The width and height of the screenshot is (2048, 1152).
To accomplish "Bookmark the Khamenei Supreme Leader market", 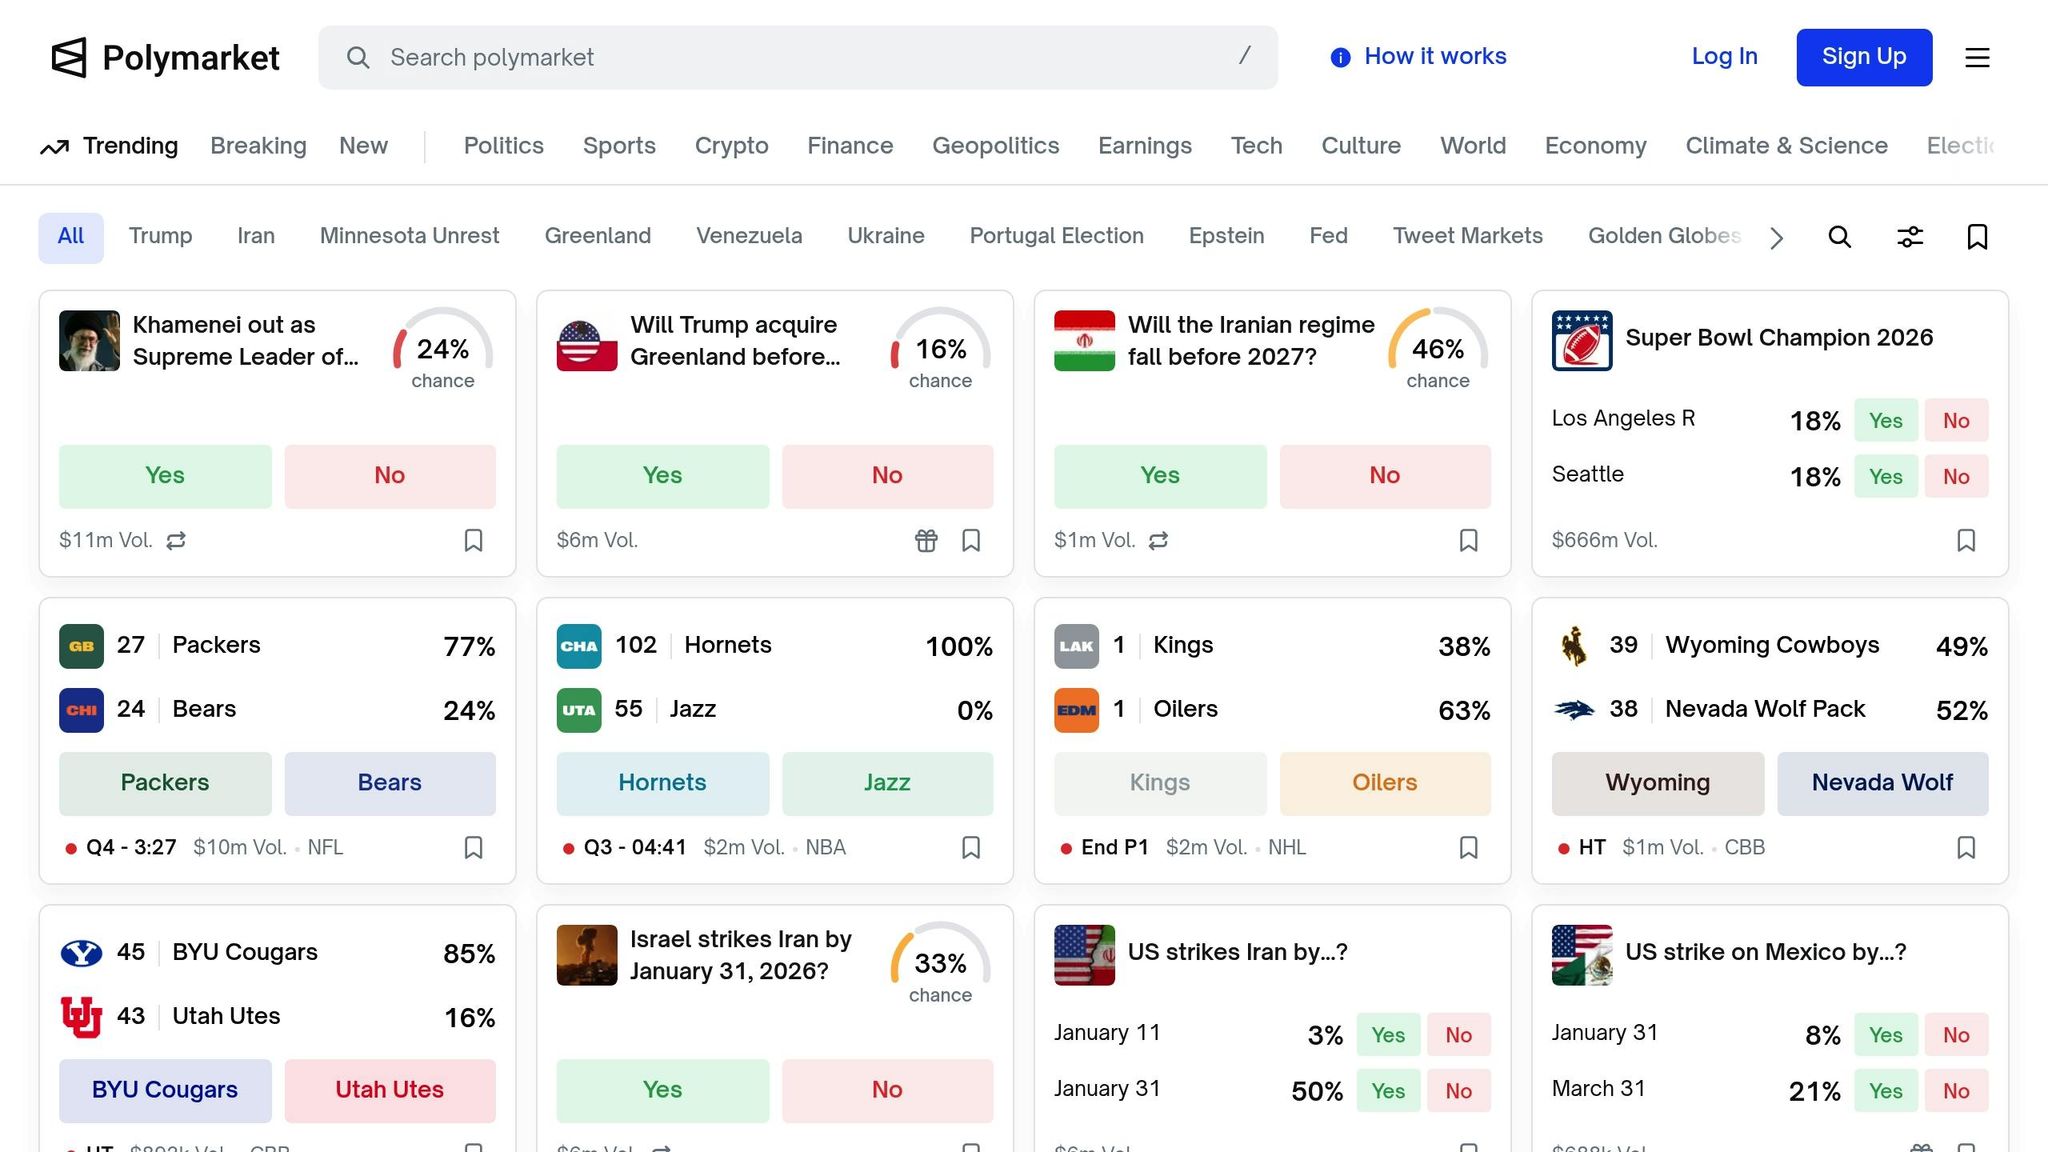I will click(x=473, y=541).
